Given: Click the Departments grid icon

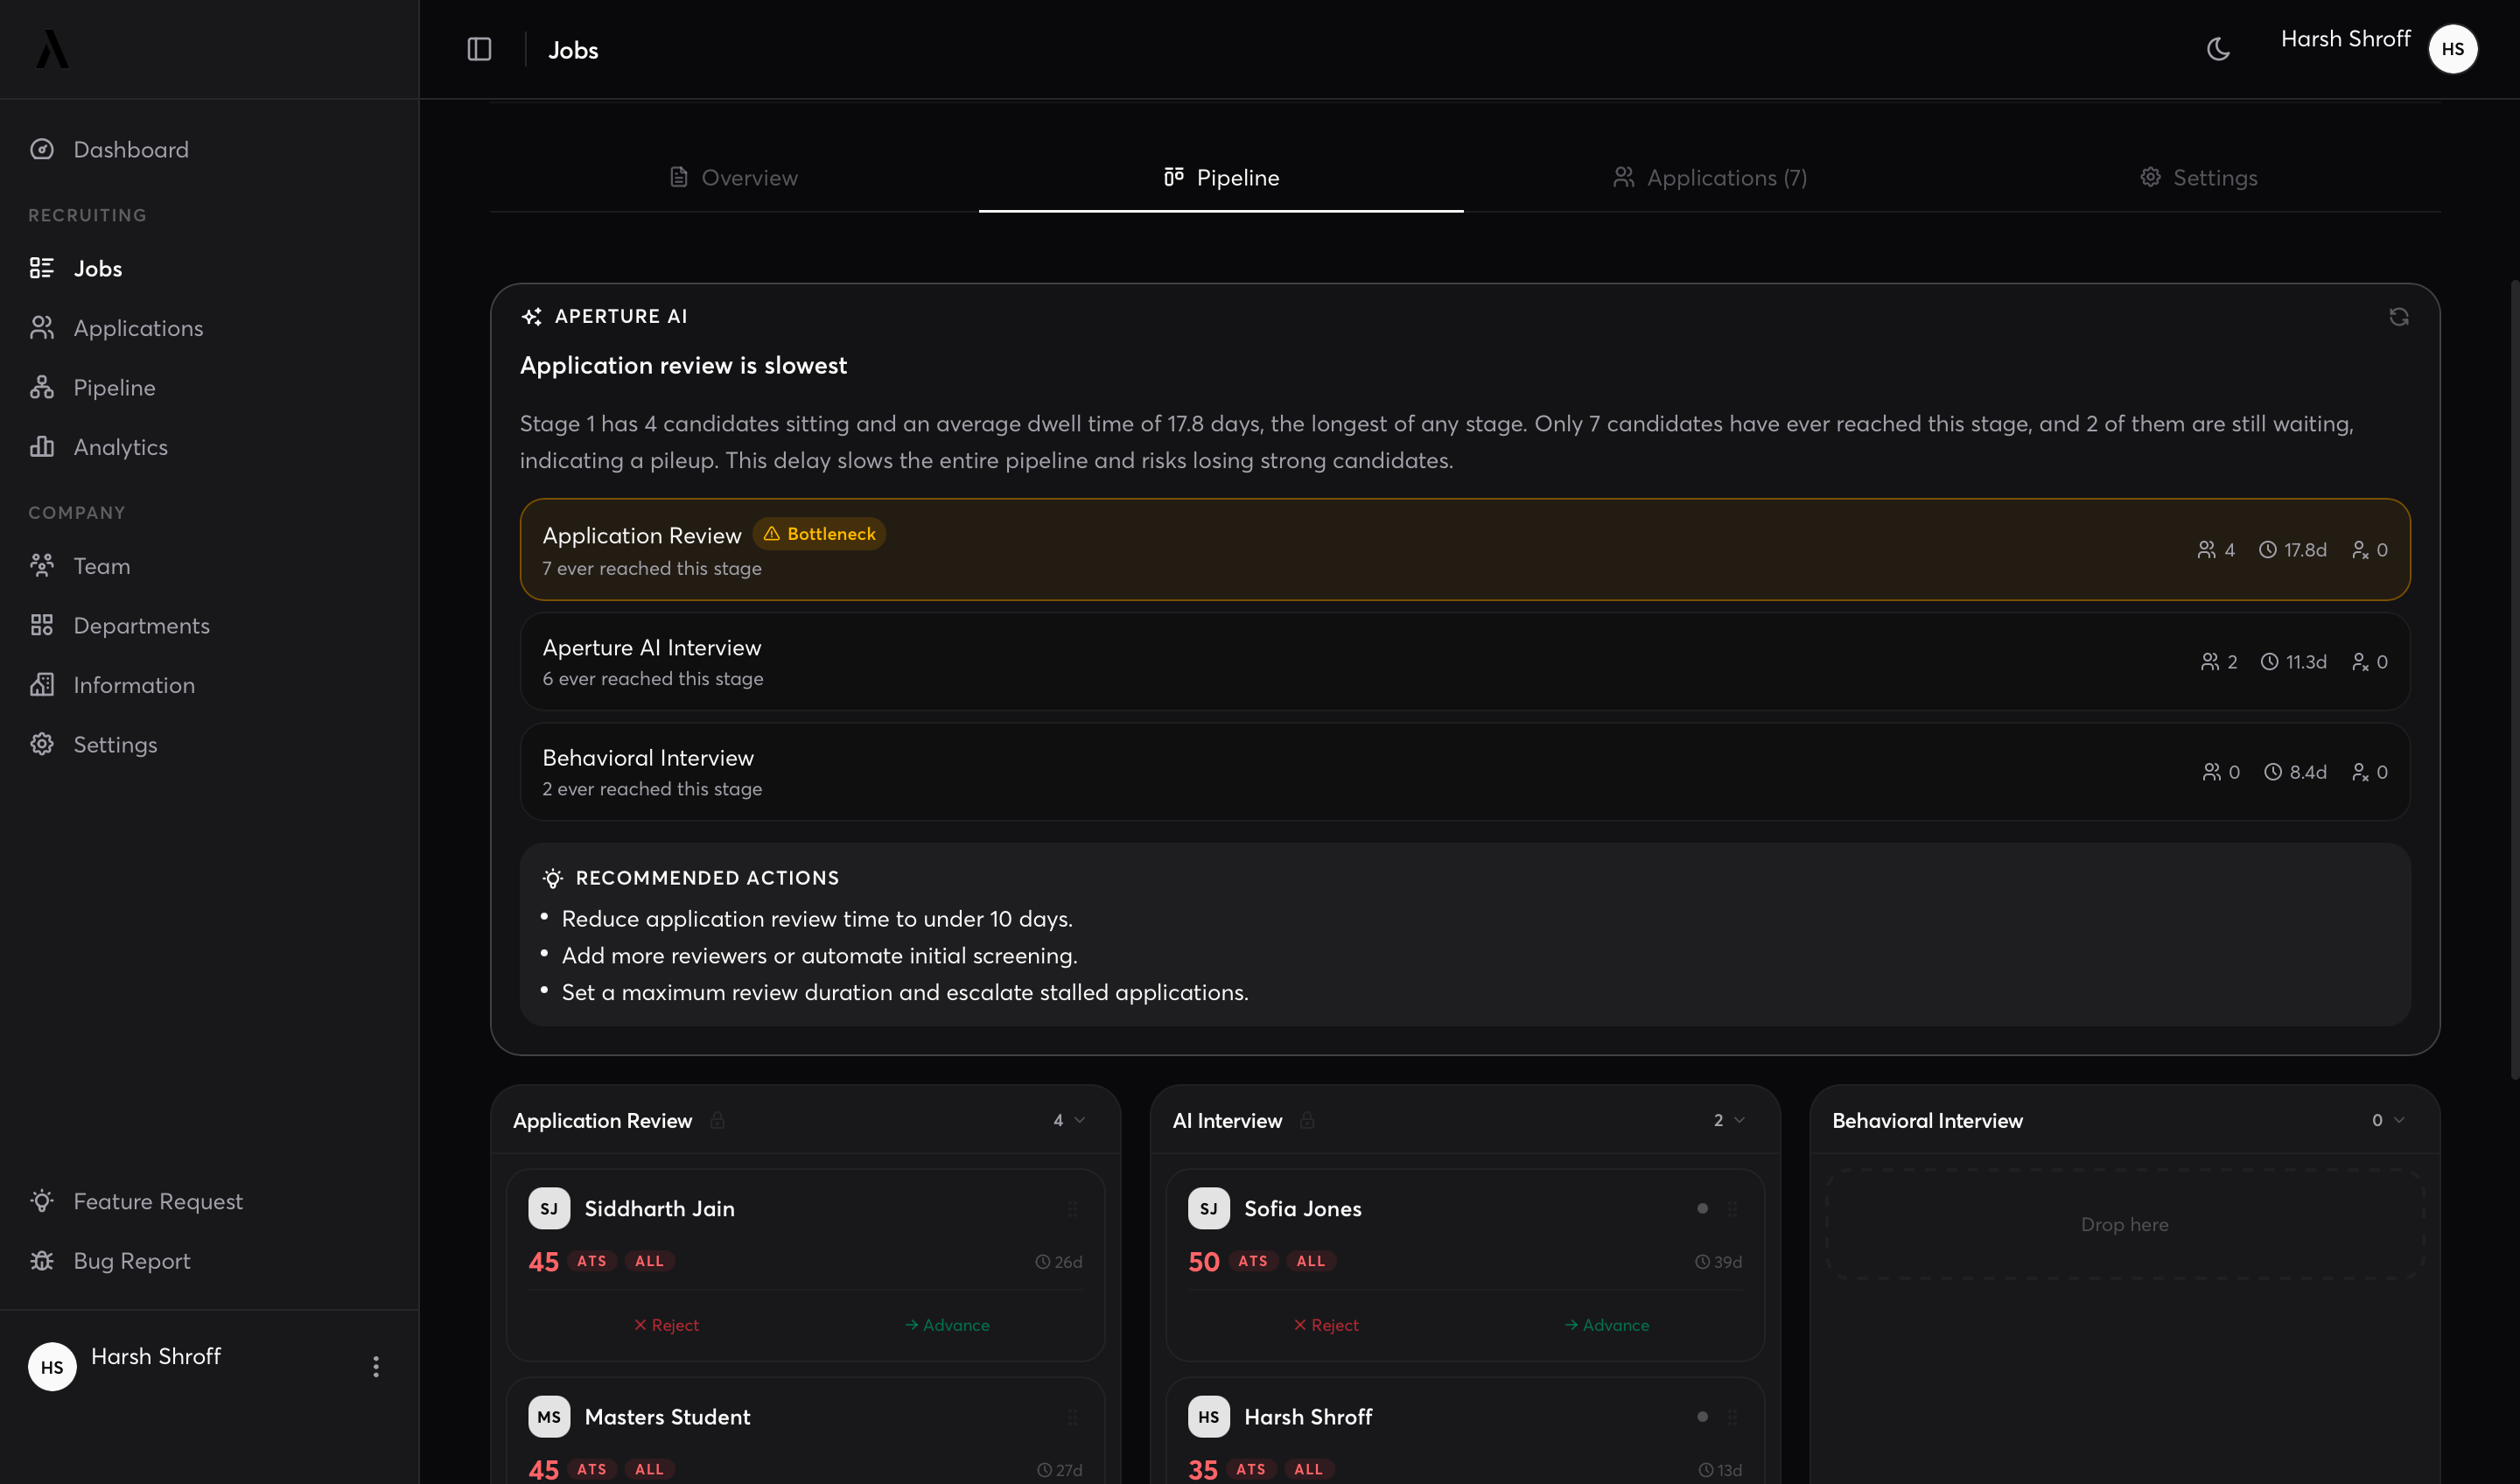Looking at the screenshot, I should [x=41, y=625].
